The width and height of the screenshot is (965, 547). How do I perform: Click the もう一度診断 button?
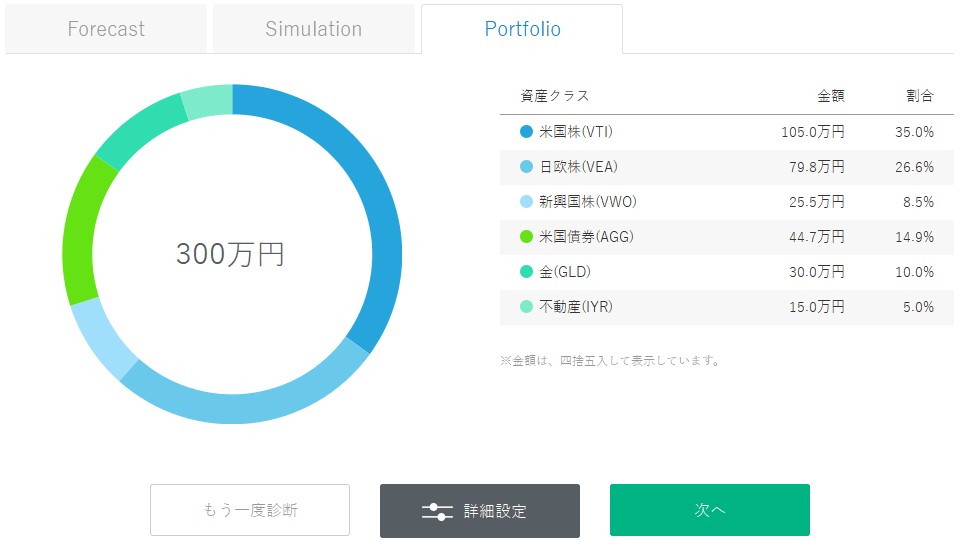click(250, 510)
